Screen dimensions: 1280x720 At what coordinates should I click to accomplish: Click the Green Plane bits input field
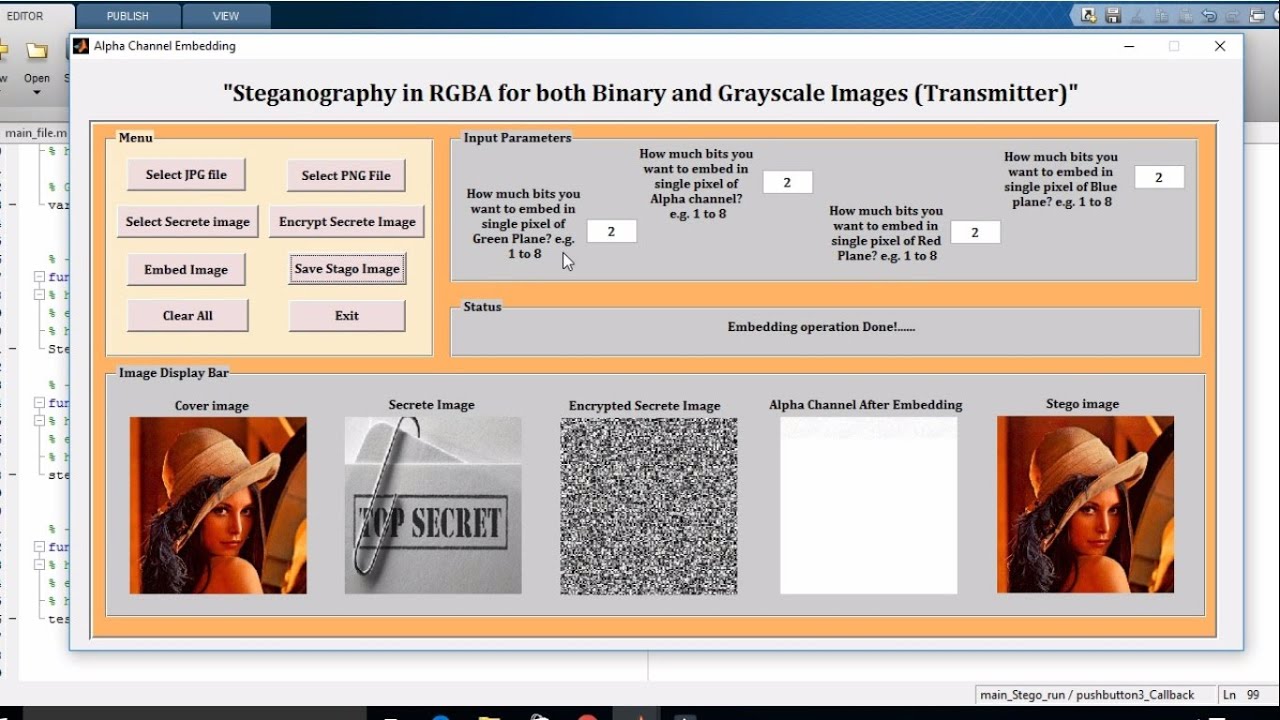[x=611, y=231]
